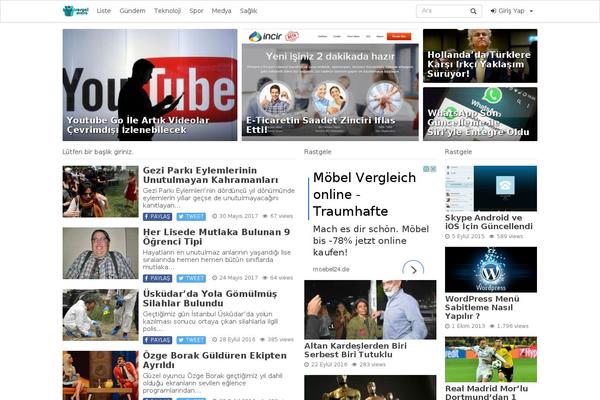
Task: Click Real Madrid Dortmund match thumbnail
Action: (491, 359)
